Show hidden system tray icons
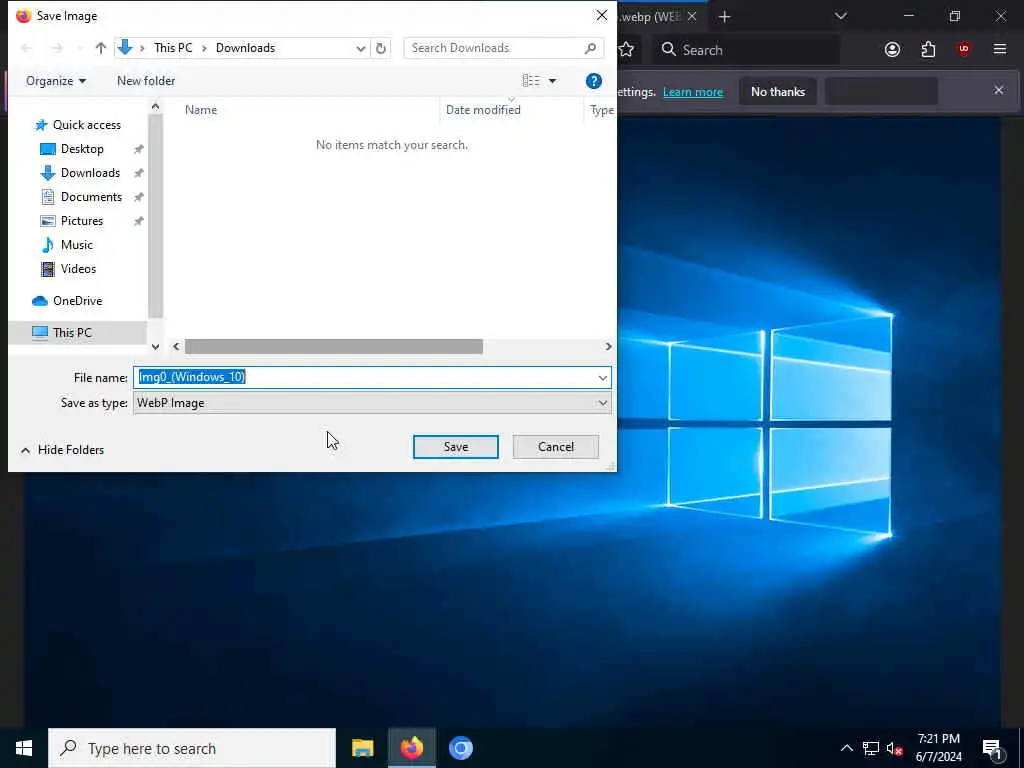The height and width of the screenshot is (768, 1024). 846,748
